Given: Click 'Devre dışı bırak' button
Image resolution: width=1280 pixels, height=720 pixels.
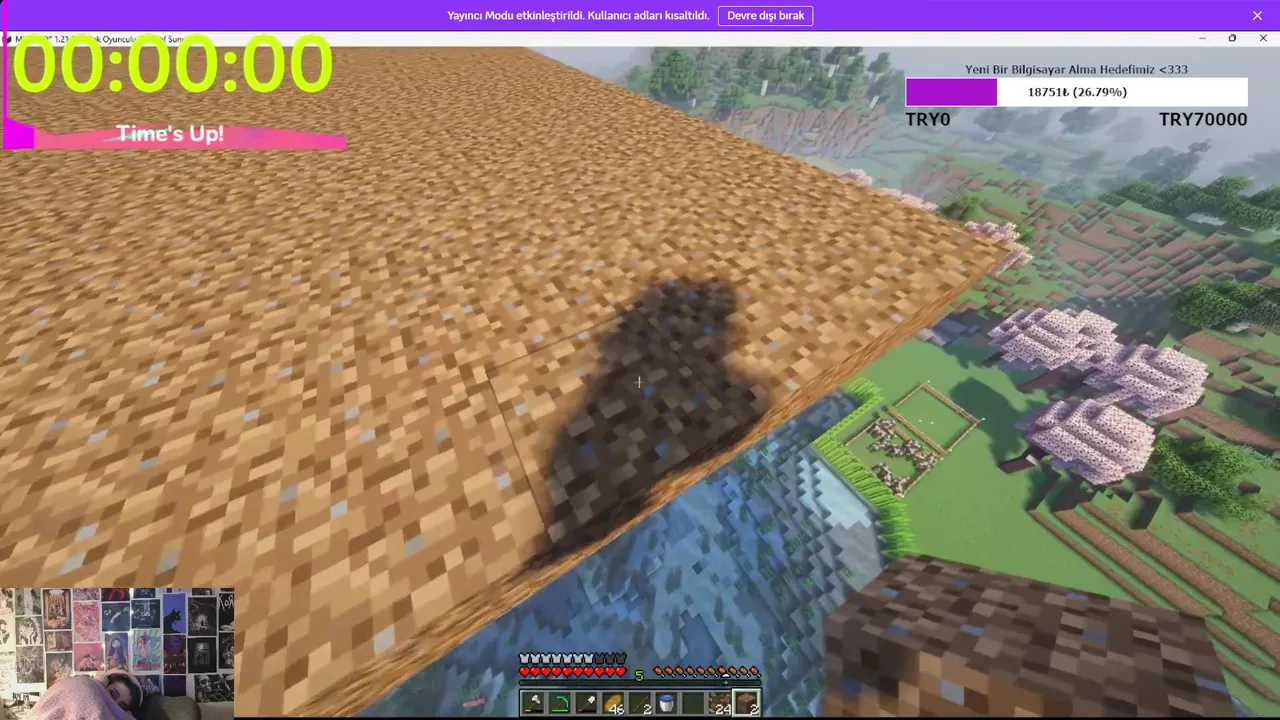Looking at the screenshot, I should pos(765,16).
